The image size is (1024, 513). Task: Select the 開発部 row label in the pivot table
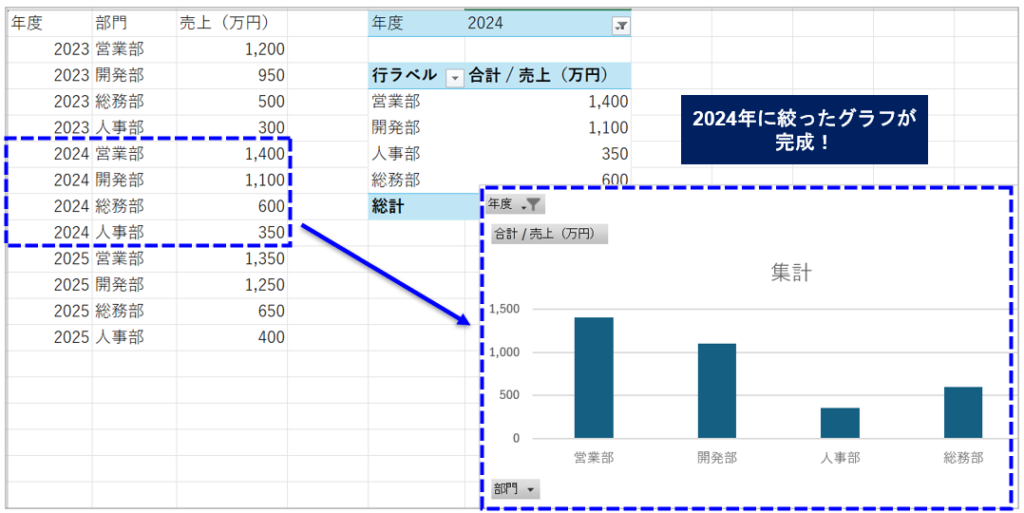click(416, 128)
